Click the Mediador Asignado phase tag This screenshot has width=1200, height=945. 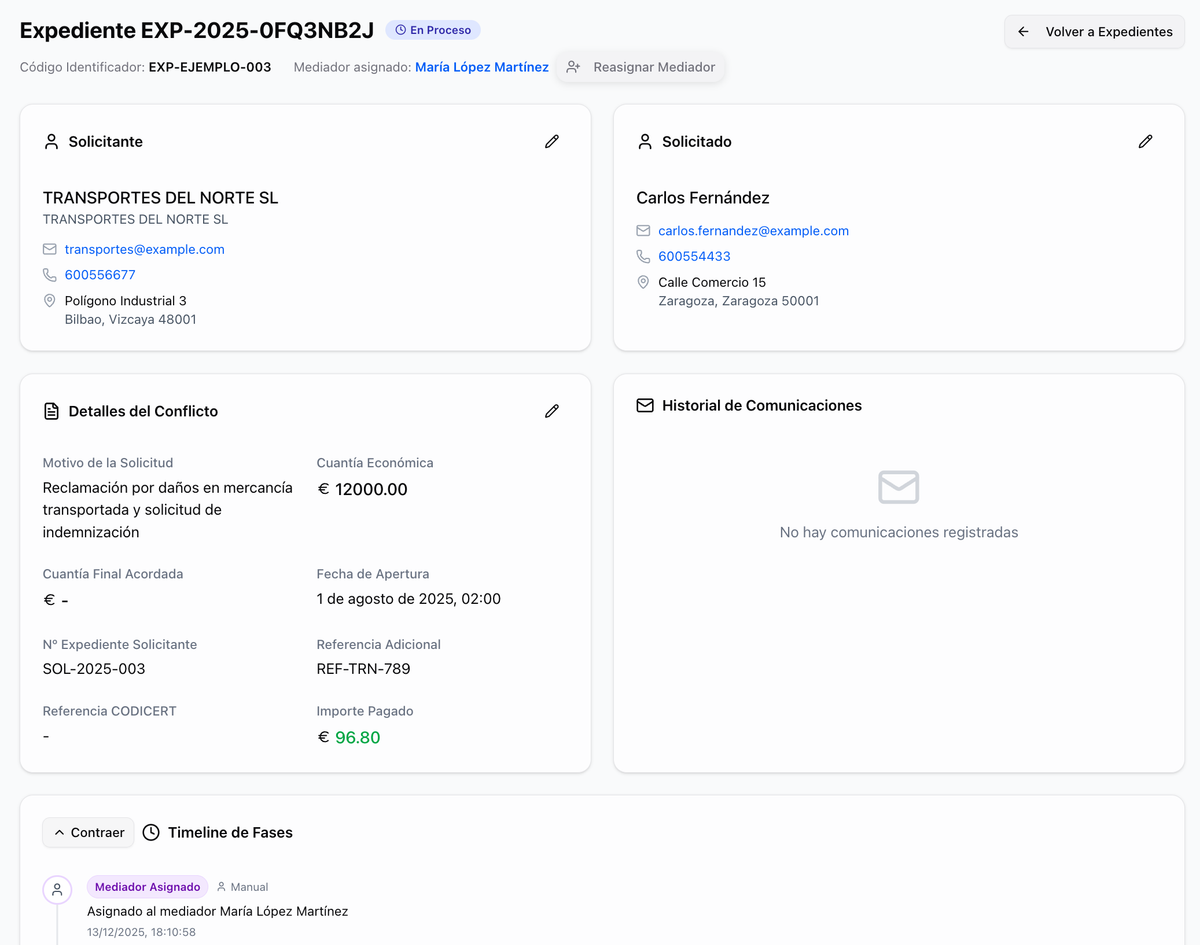click(x=147, y=887)
